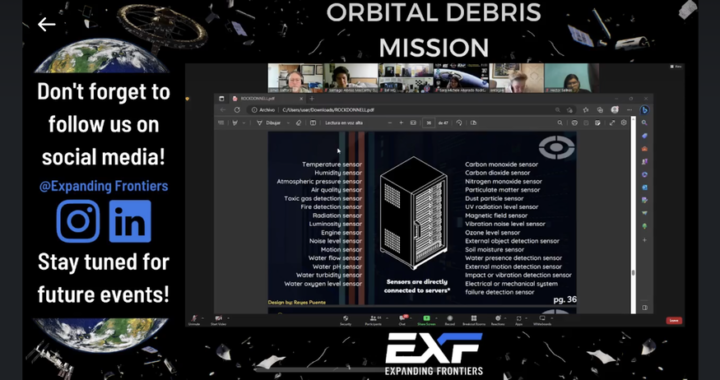Expand the arrow next to Chat
Viewport: 720px width, 380px height.
(x=411, y=318)
